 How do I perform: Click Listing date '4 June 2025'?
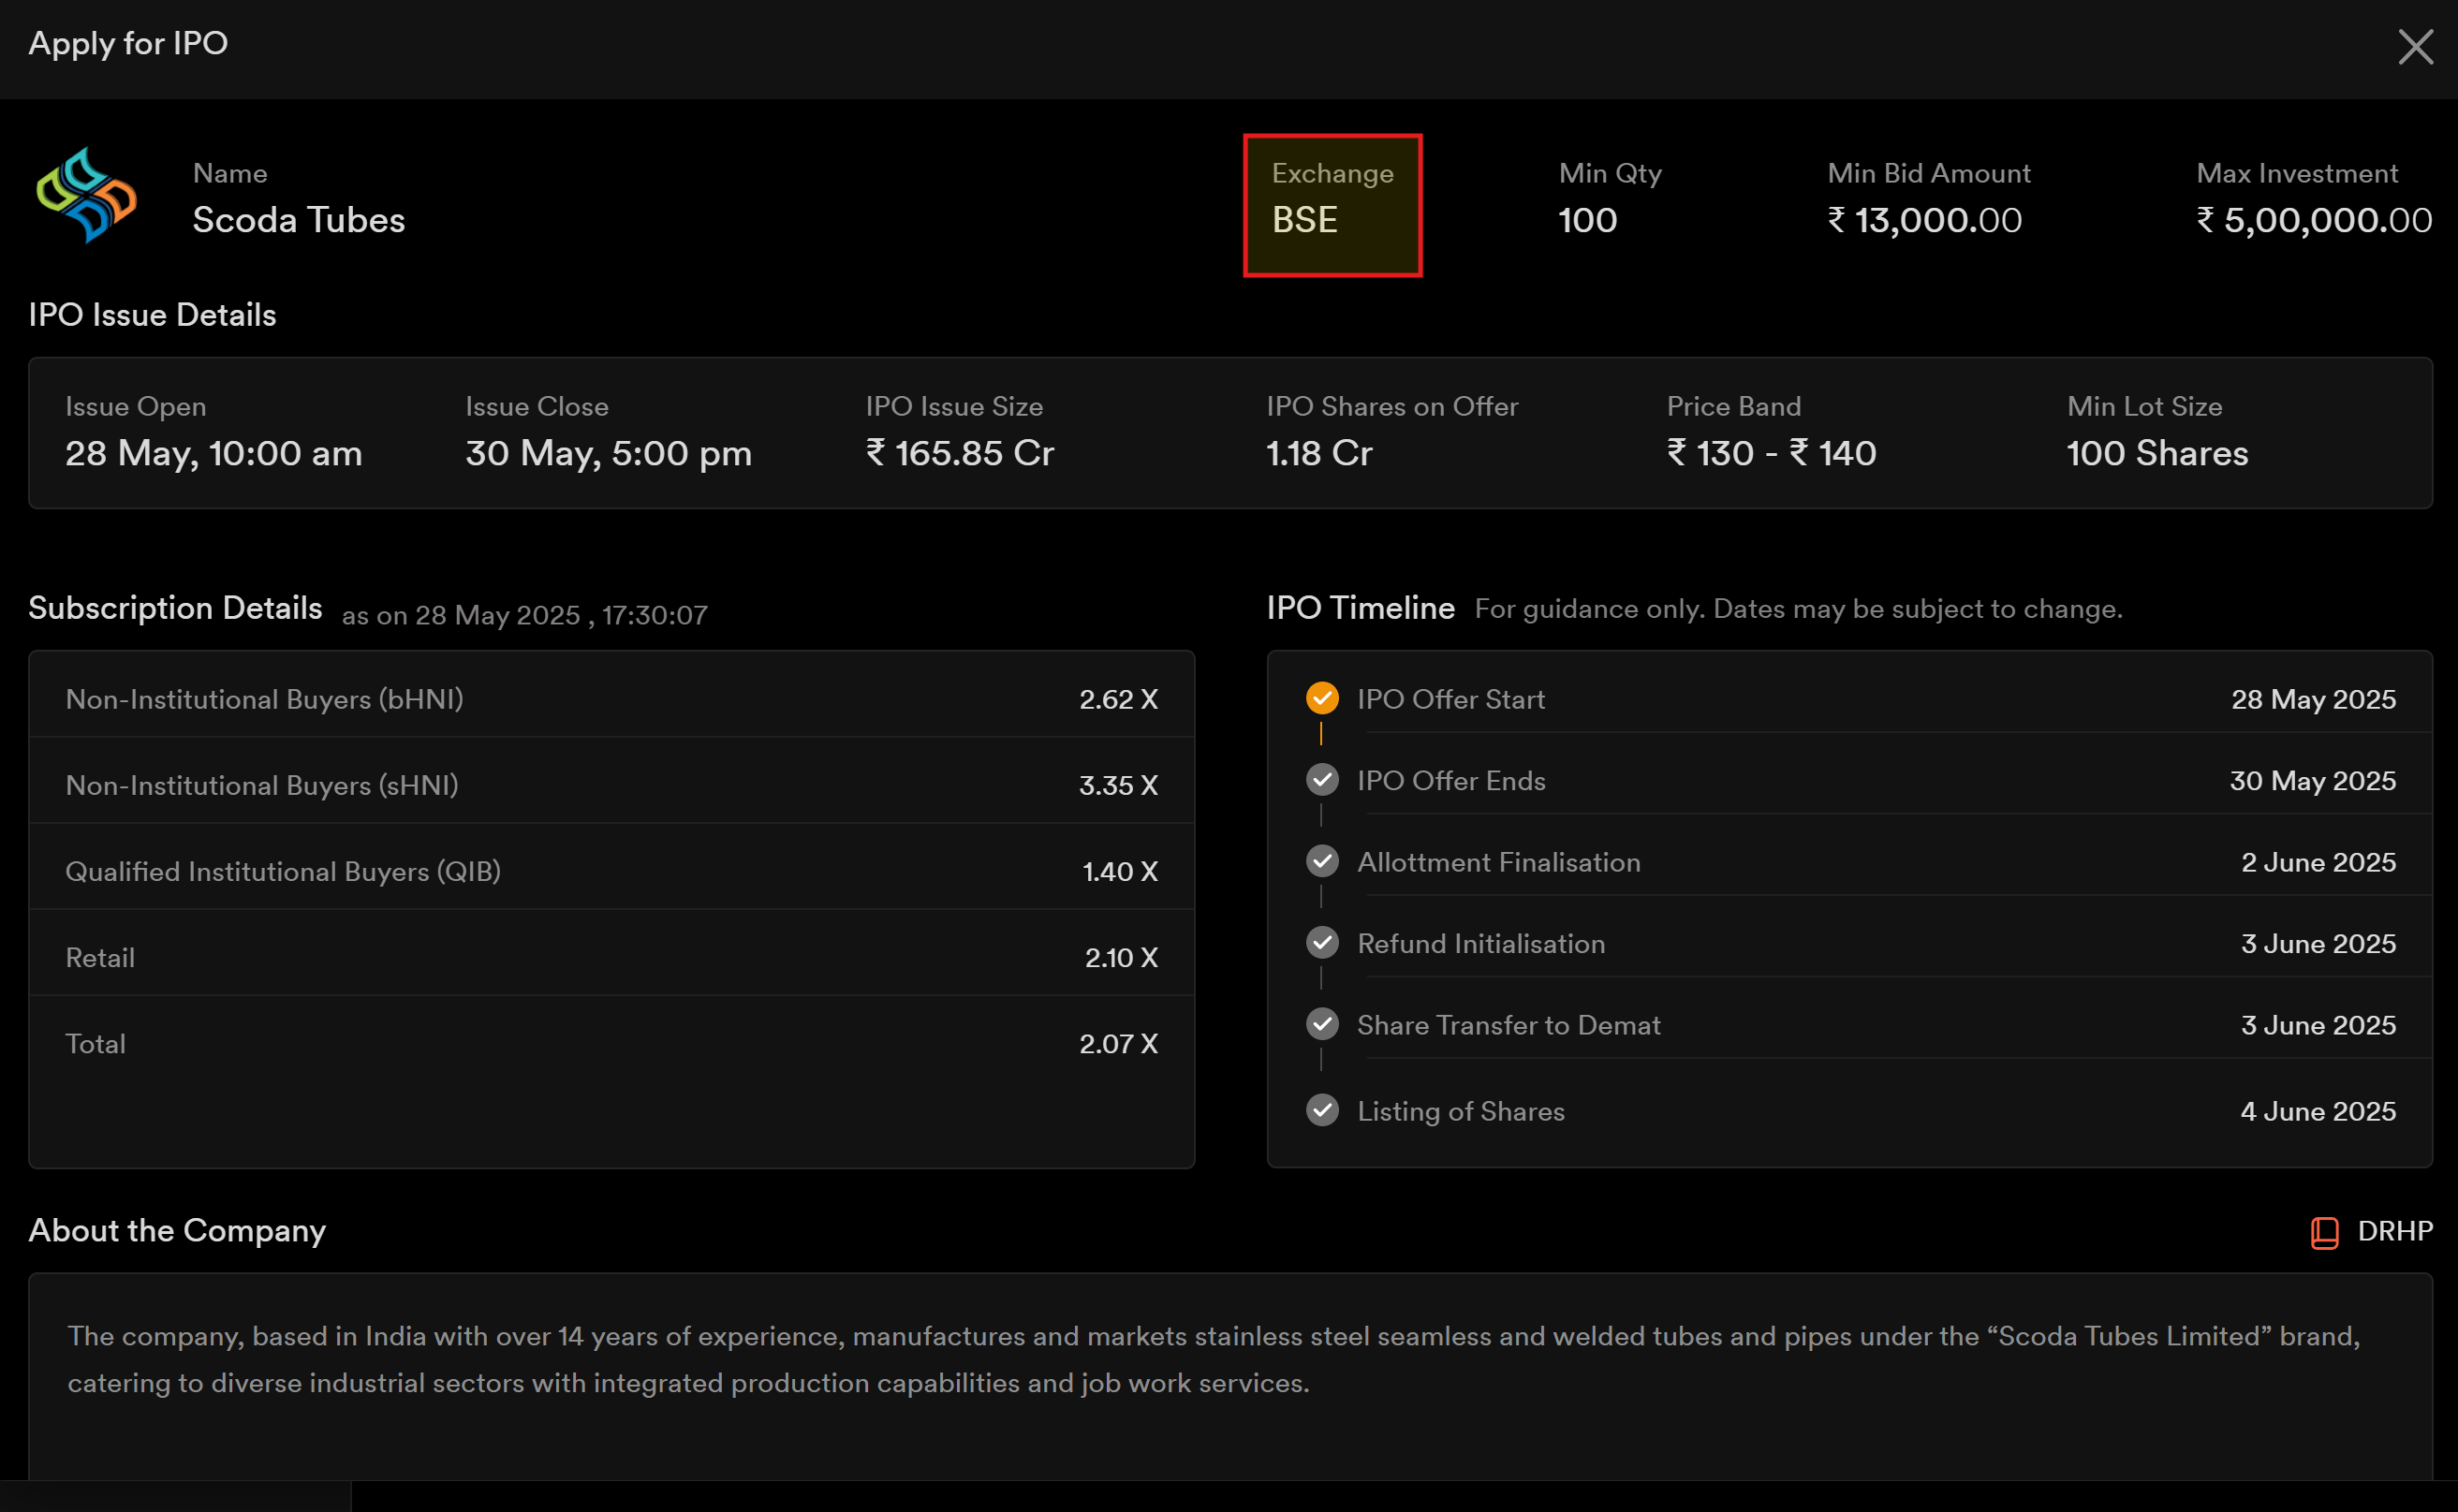(x=2318, y=1111)
